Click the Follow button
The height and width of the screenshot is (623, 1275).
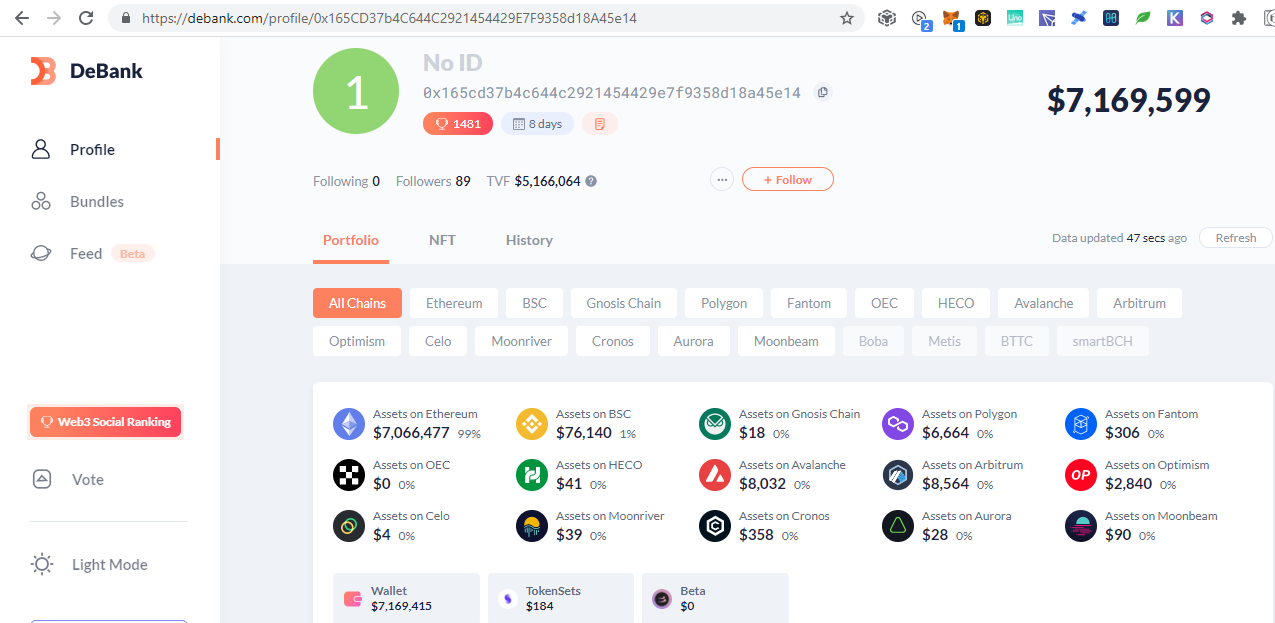point(788,180)
